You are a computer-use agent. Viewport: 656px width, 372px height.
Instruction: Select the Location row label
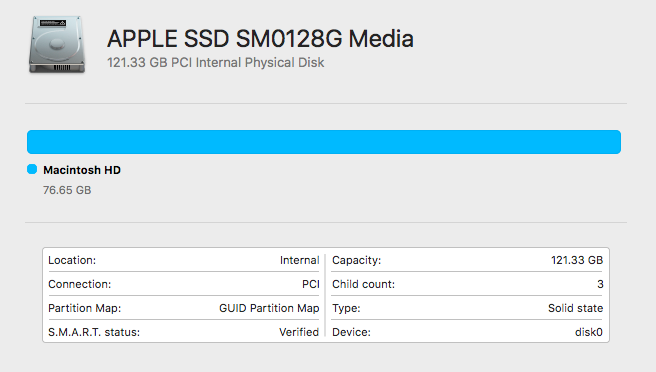point(72,260)
